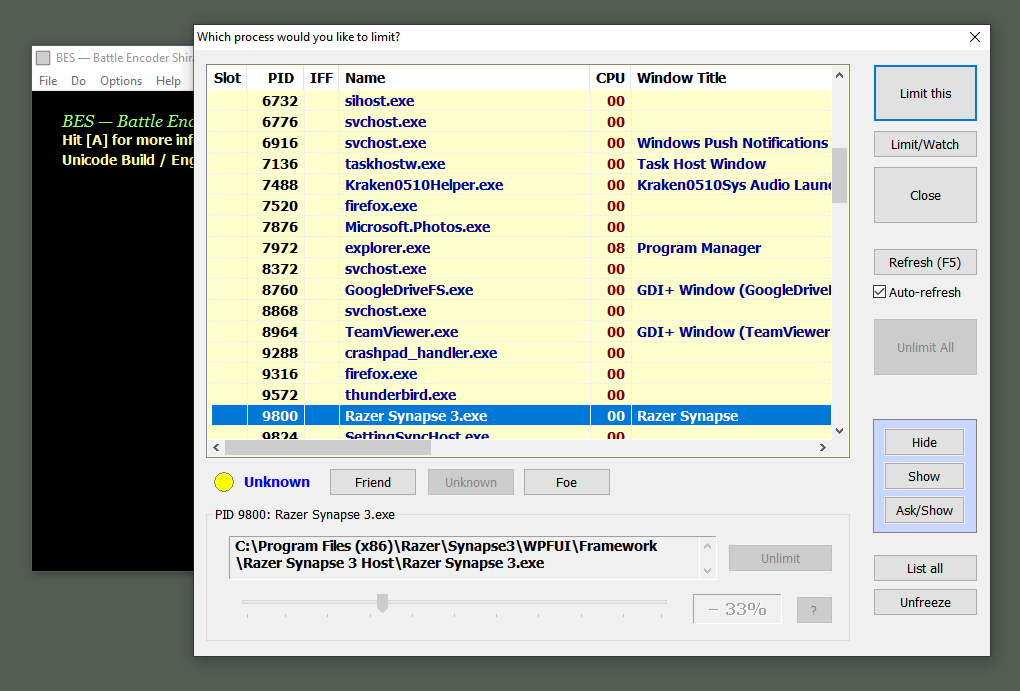Open File menu in BES window
This screenshot has height=691, width=1020.
pos(48,81)
